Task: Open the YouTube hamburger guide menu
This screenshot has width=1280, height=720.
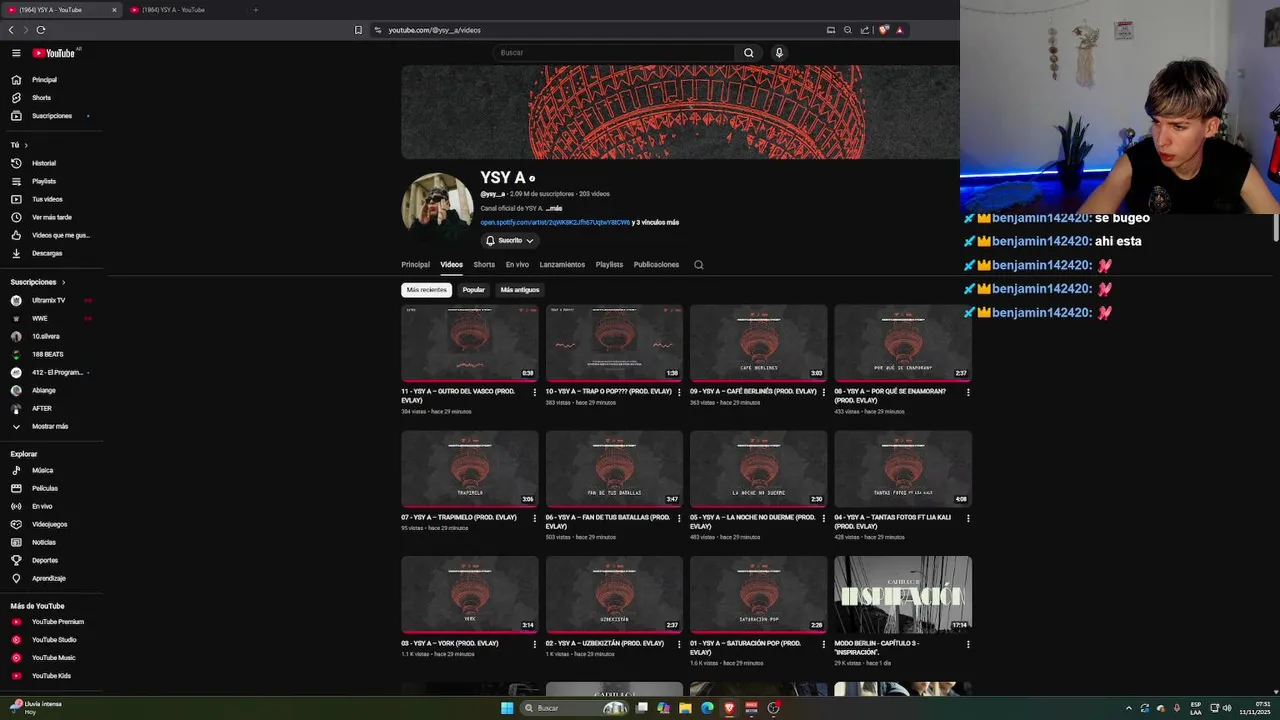Action: pos(16,53)
